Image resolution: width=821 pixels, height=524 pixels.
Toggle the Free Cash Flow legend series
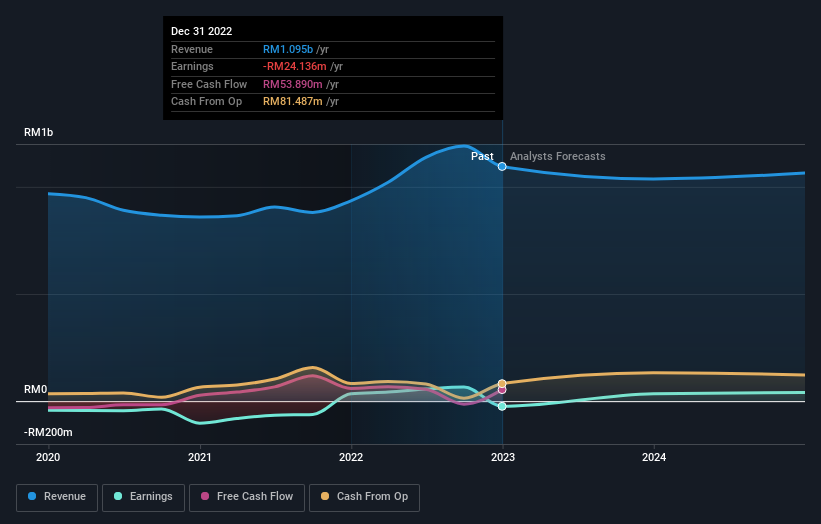point(247,497)
